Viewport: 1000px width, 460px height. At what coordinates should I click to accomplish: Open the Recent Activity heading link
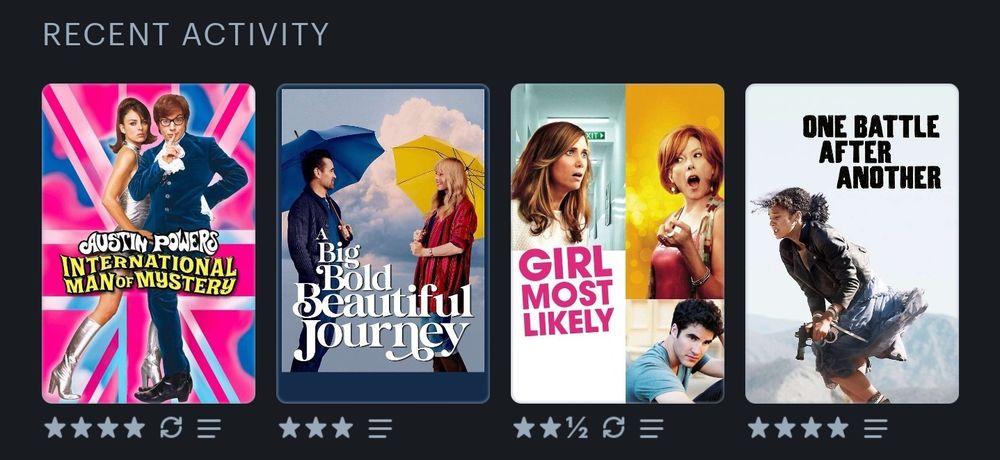[186, 34]
